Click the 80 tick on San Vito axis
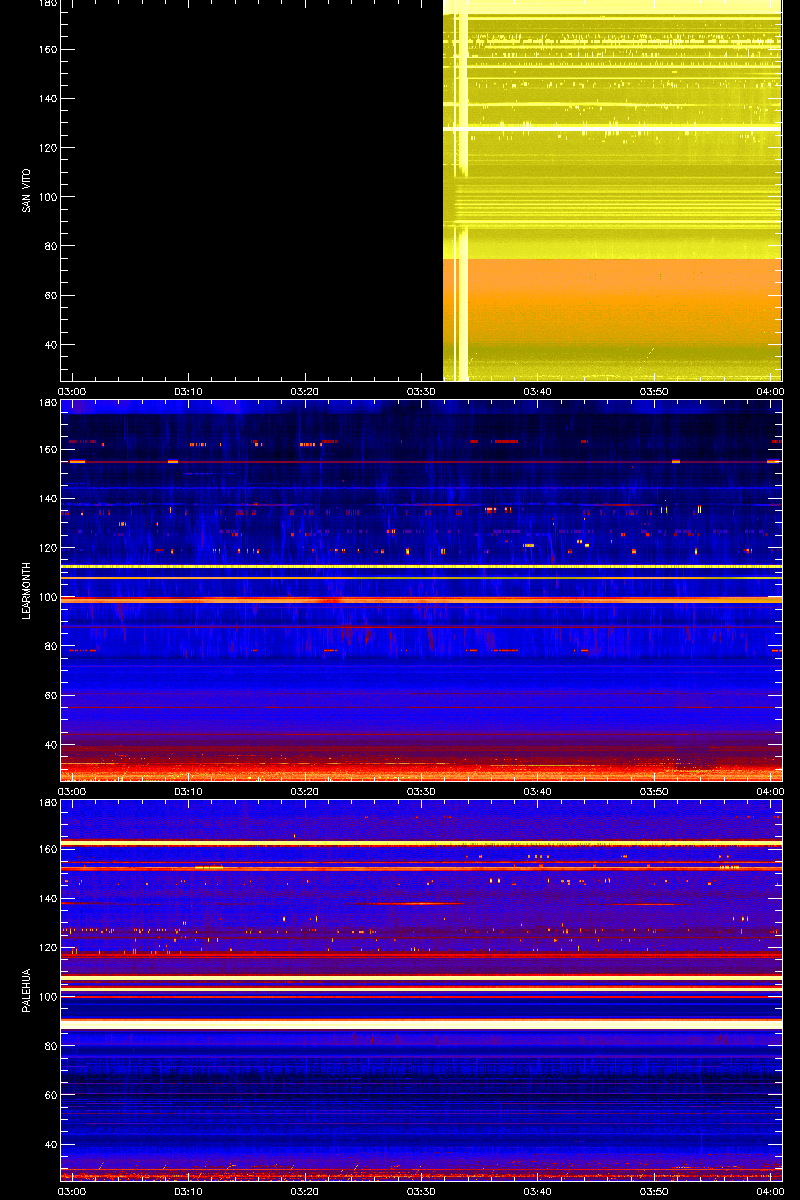Image resolution: width=800 pixels, height=1200 pixels. [50, 246]
